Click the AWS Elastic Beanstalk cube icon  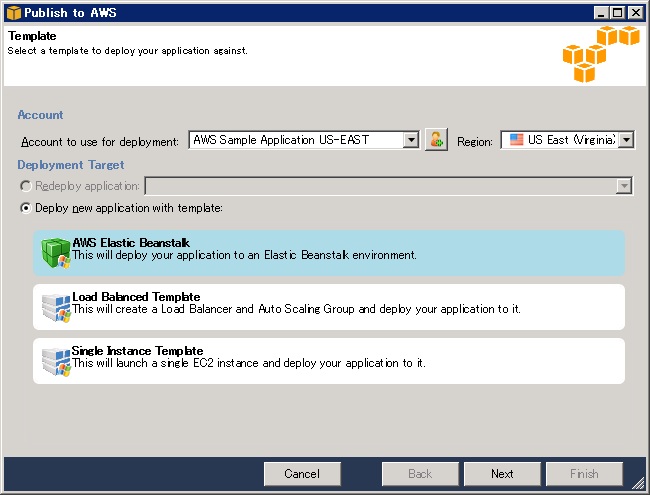(x=56, y=253)
